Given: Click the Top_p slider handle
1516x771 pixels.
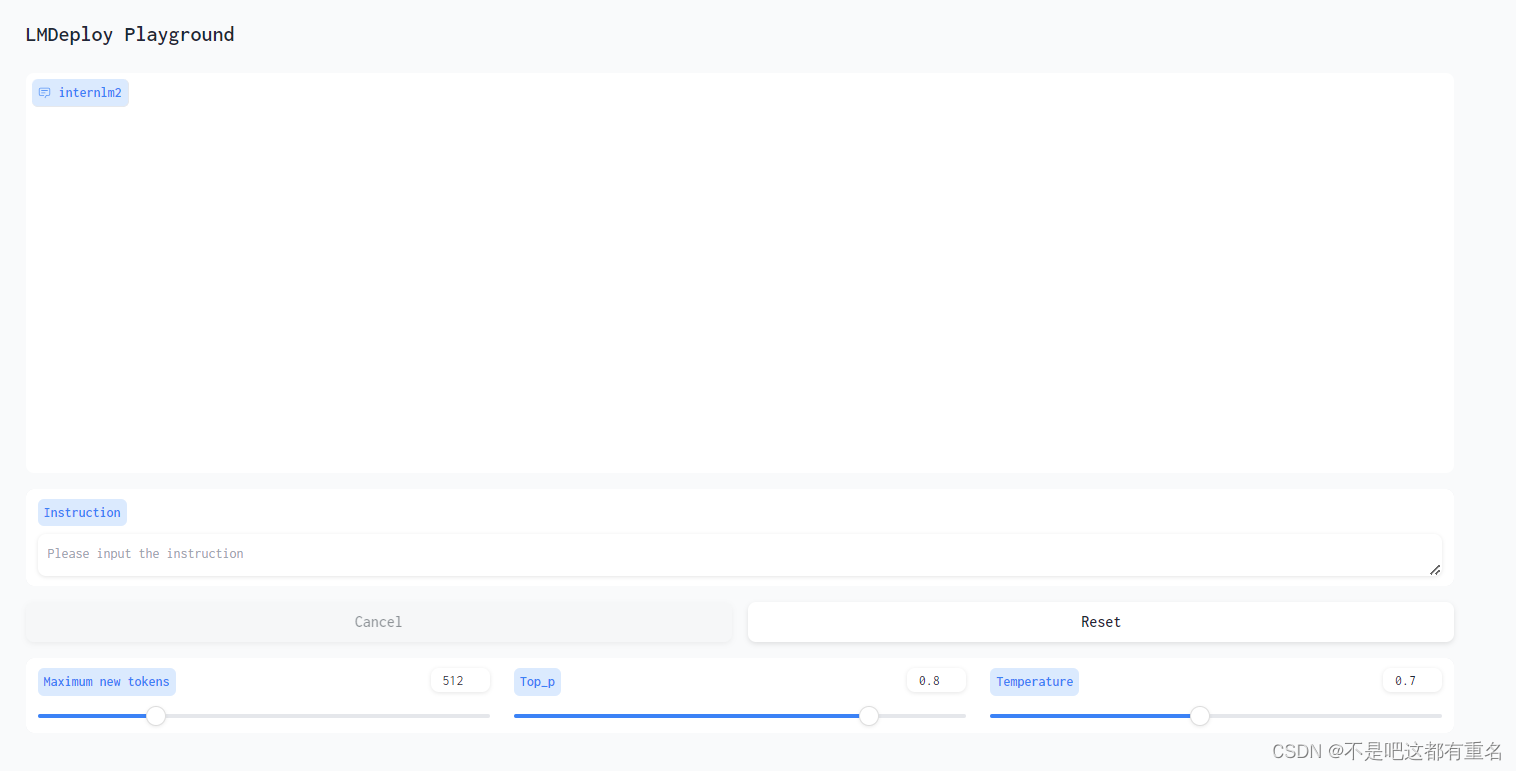Looking at the screenshot, I should tap(869, 716).
